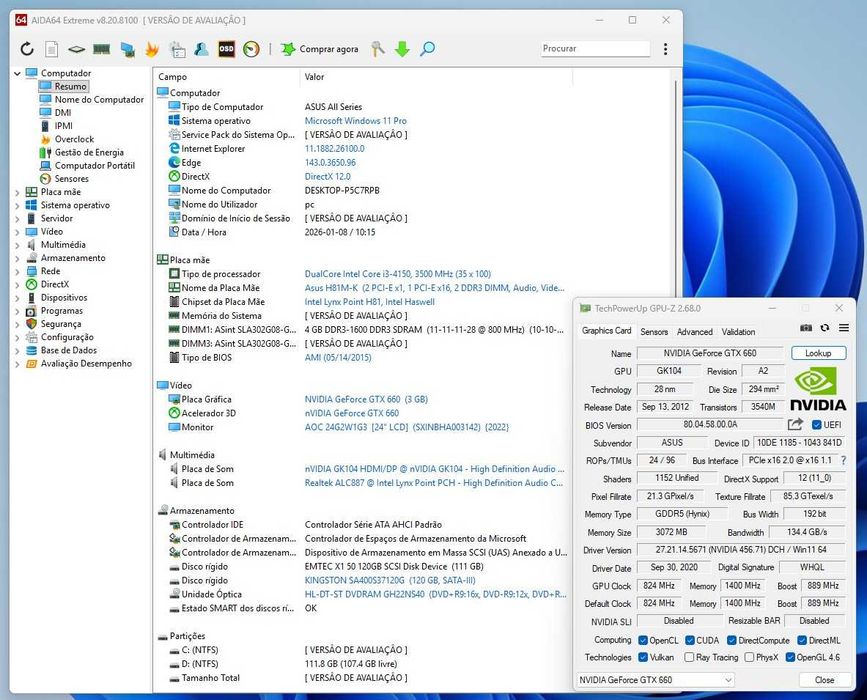
Task: Click the magnifier search toolbar icon
Action: (427, 49)
